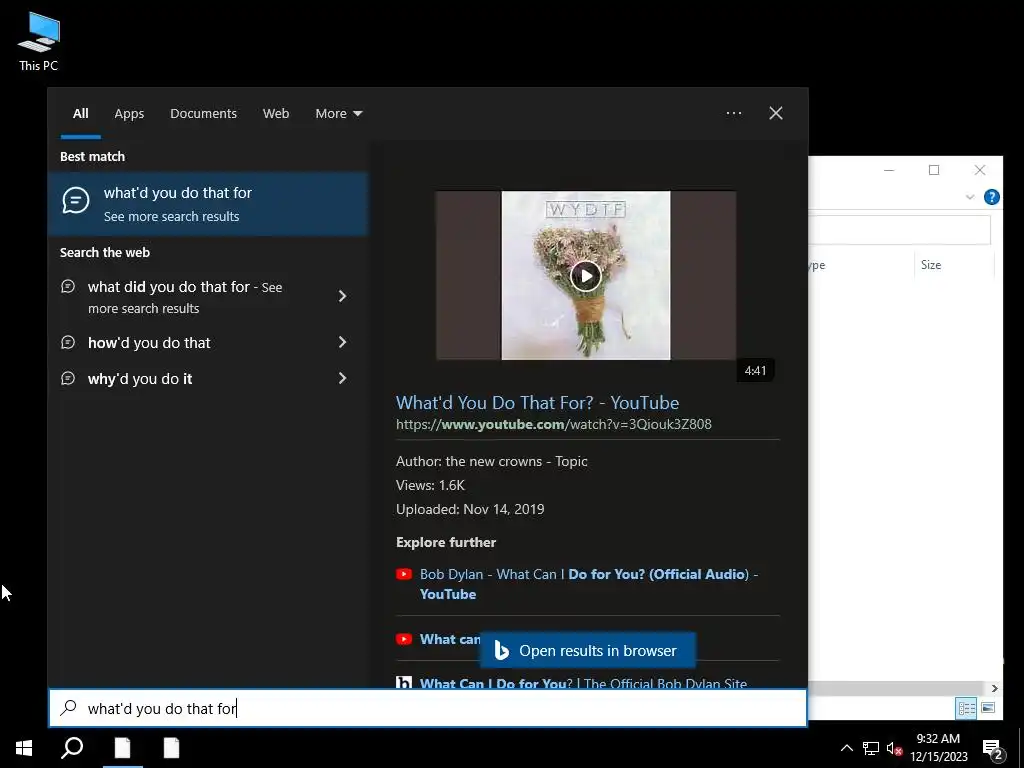This screenshot has height=768, width=1024.
Task: Open Official Bob Dylan Site link
Action: click(x=583, y=683)
